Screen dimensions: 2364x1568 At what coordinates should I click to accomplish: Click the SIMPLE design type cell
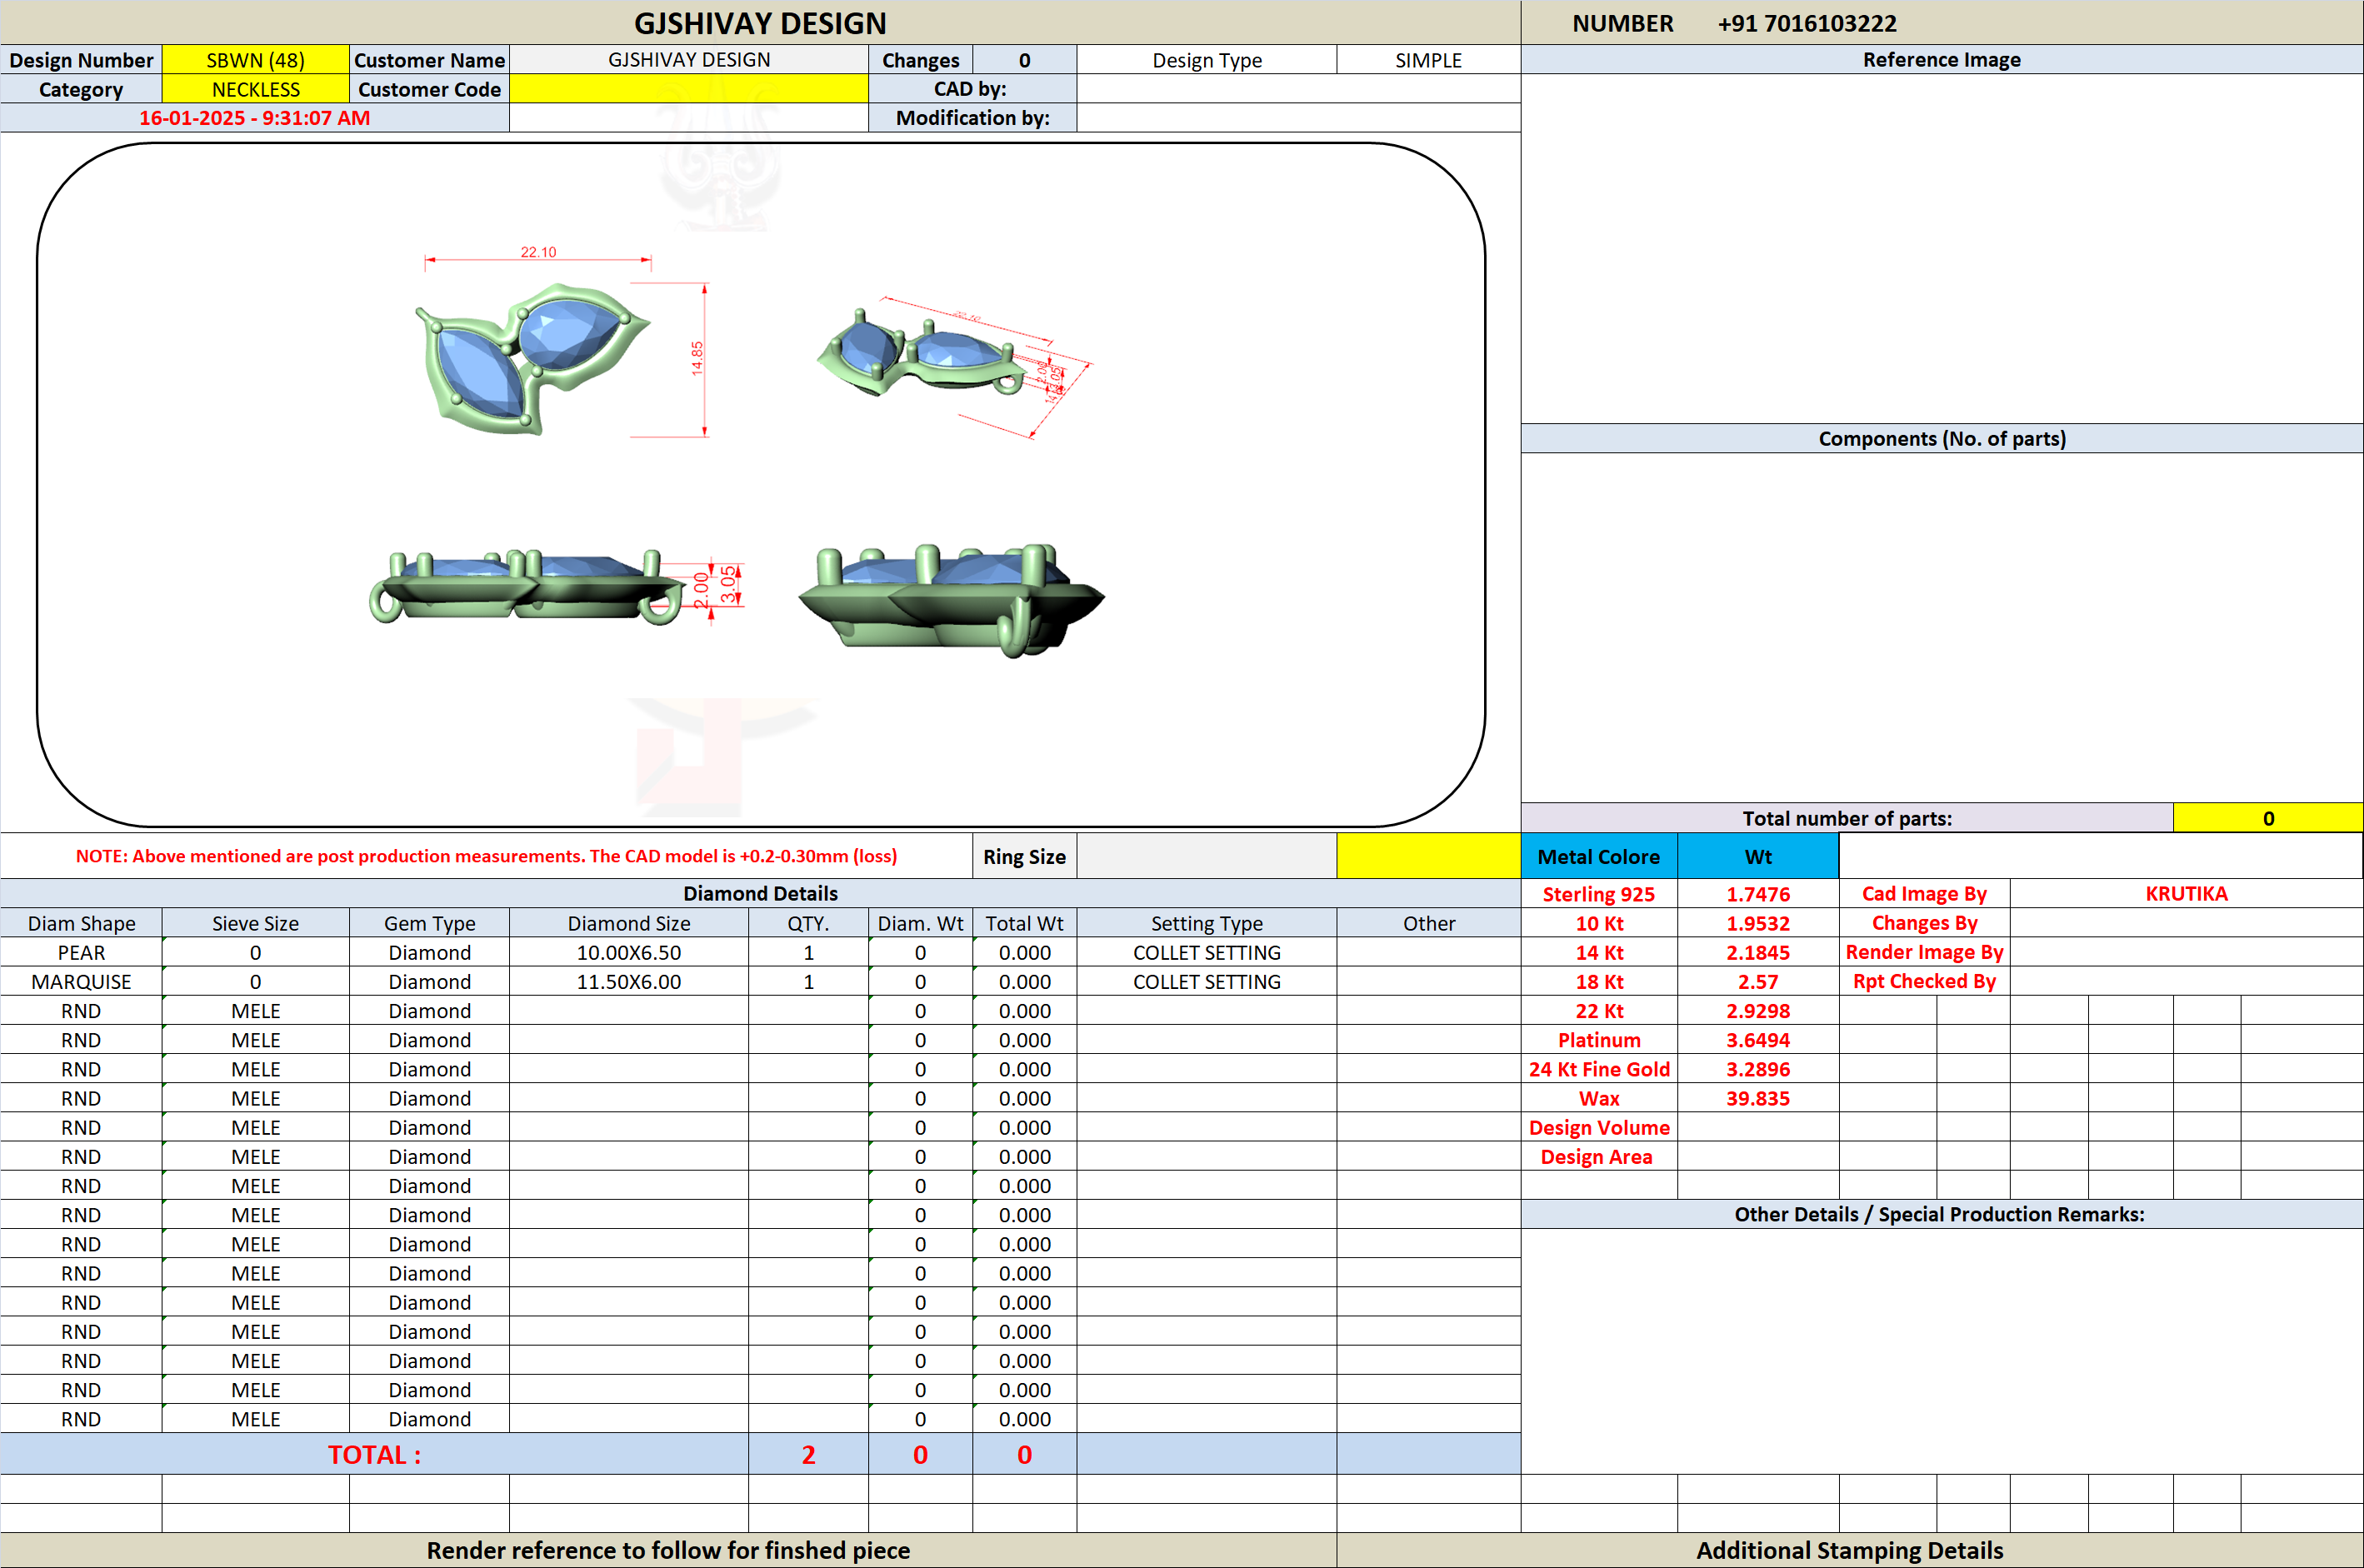(x=1428, y=60)
